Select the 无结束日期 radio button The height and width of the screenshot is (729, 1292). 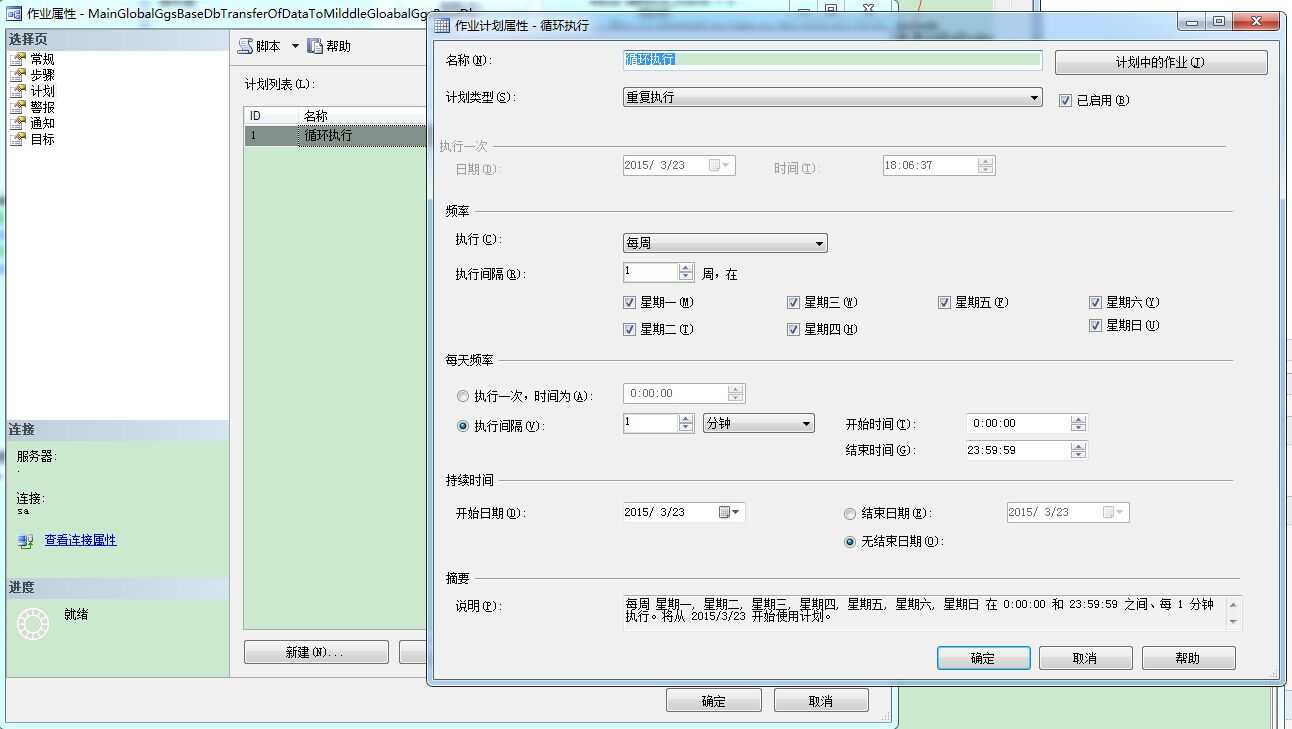click(x=850, y=542)
